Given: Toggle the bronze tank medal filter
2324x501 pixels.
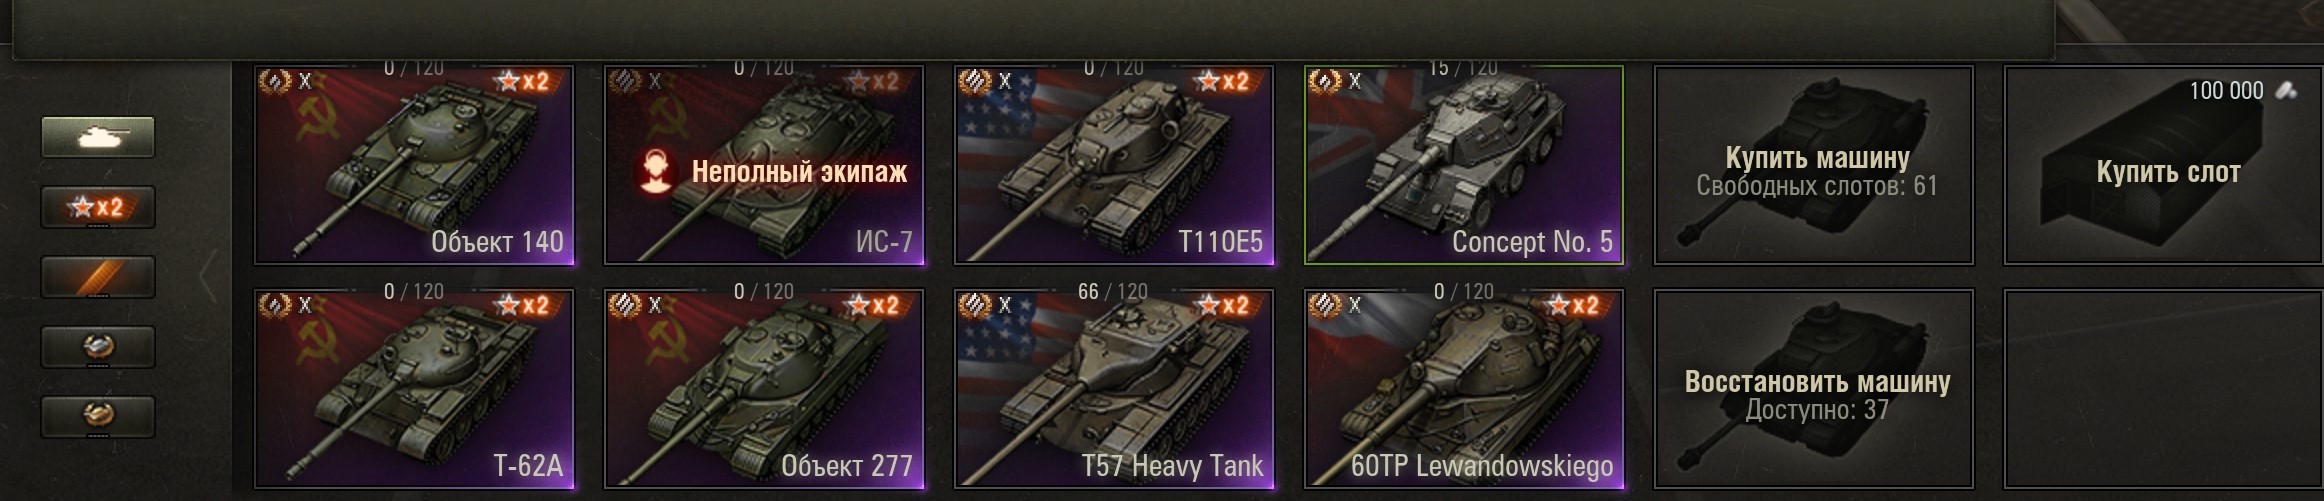Looking at the screenshot, I should (x=98, y=417).
